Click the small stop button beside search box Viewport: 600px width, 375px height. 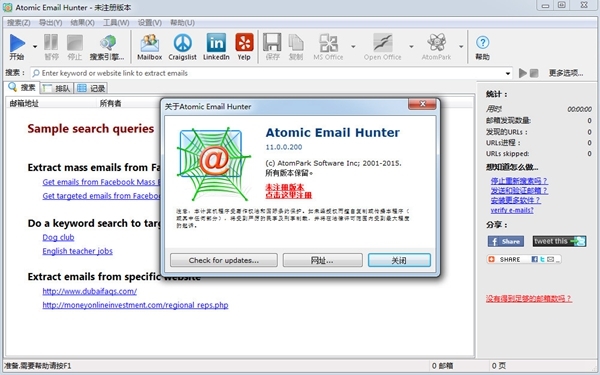(x=534, y=73)
